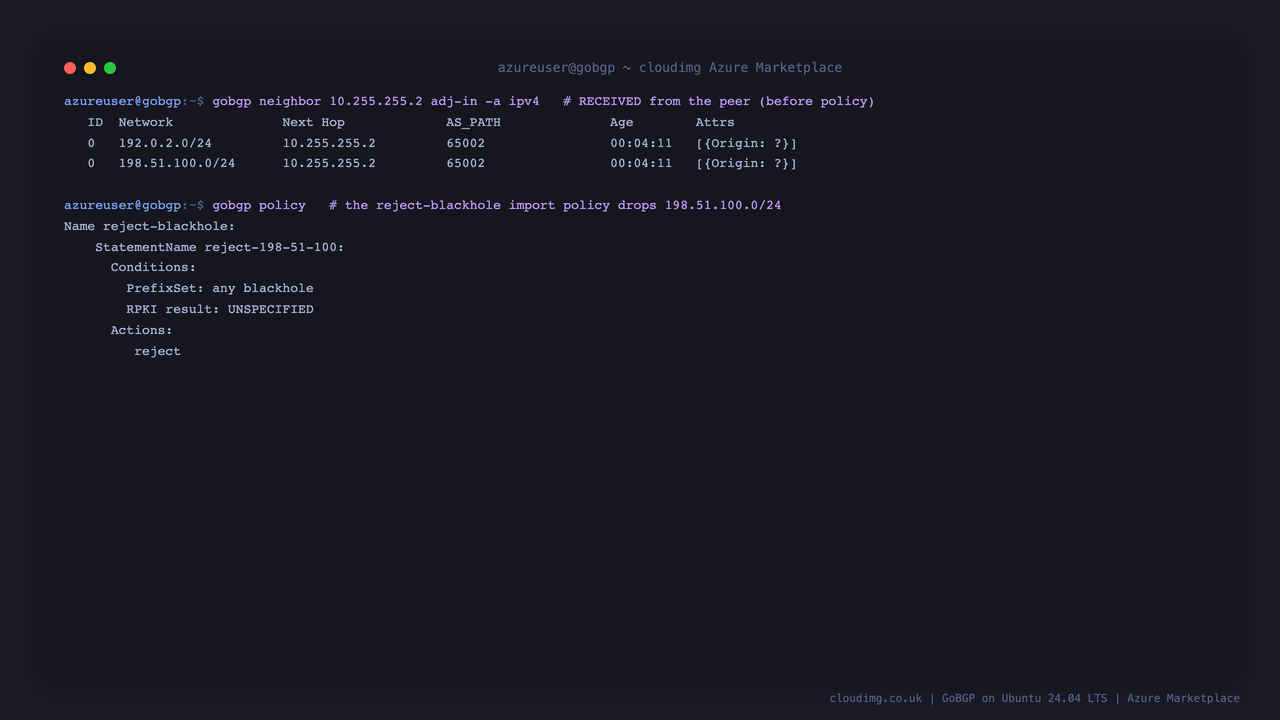Click age 00:04:11 in the 198.51.100.0/24 row

[641, 163]
